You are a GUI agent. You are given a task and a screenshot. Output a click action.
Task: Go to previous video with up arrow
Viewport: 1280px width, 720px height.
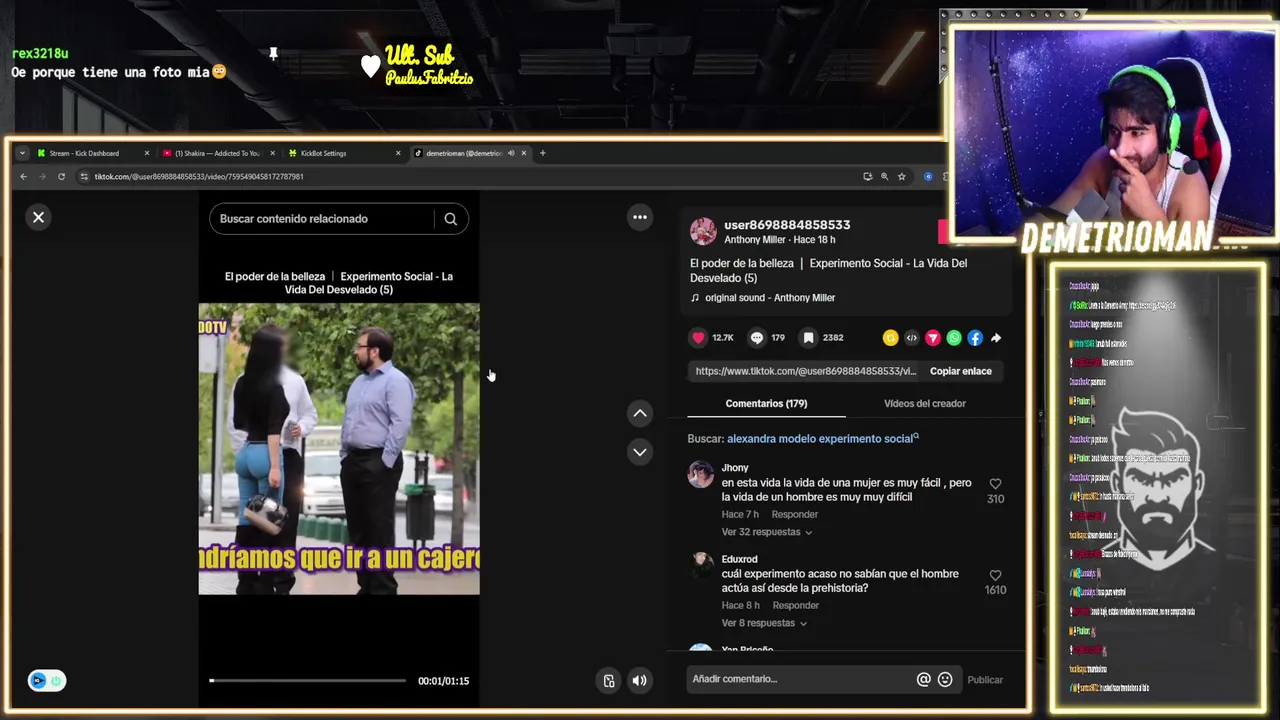[640, 413]
